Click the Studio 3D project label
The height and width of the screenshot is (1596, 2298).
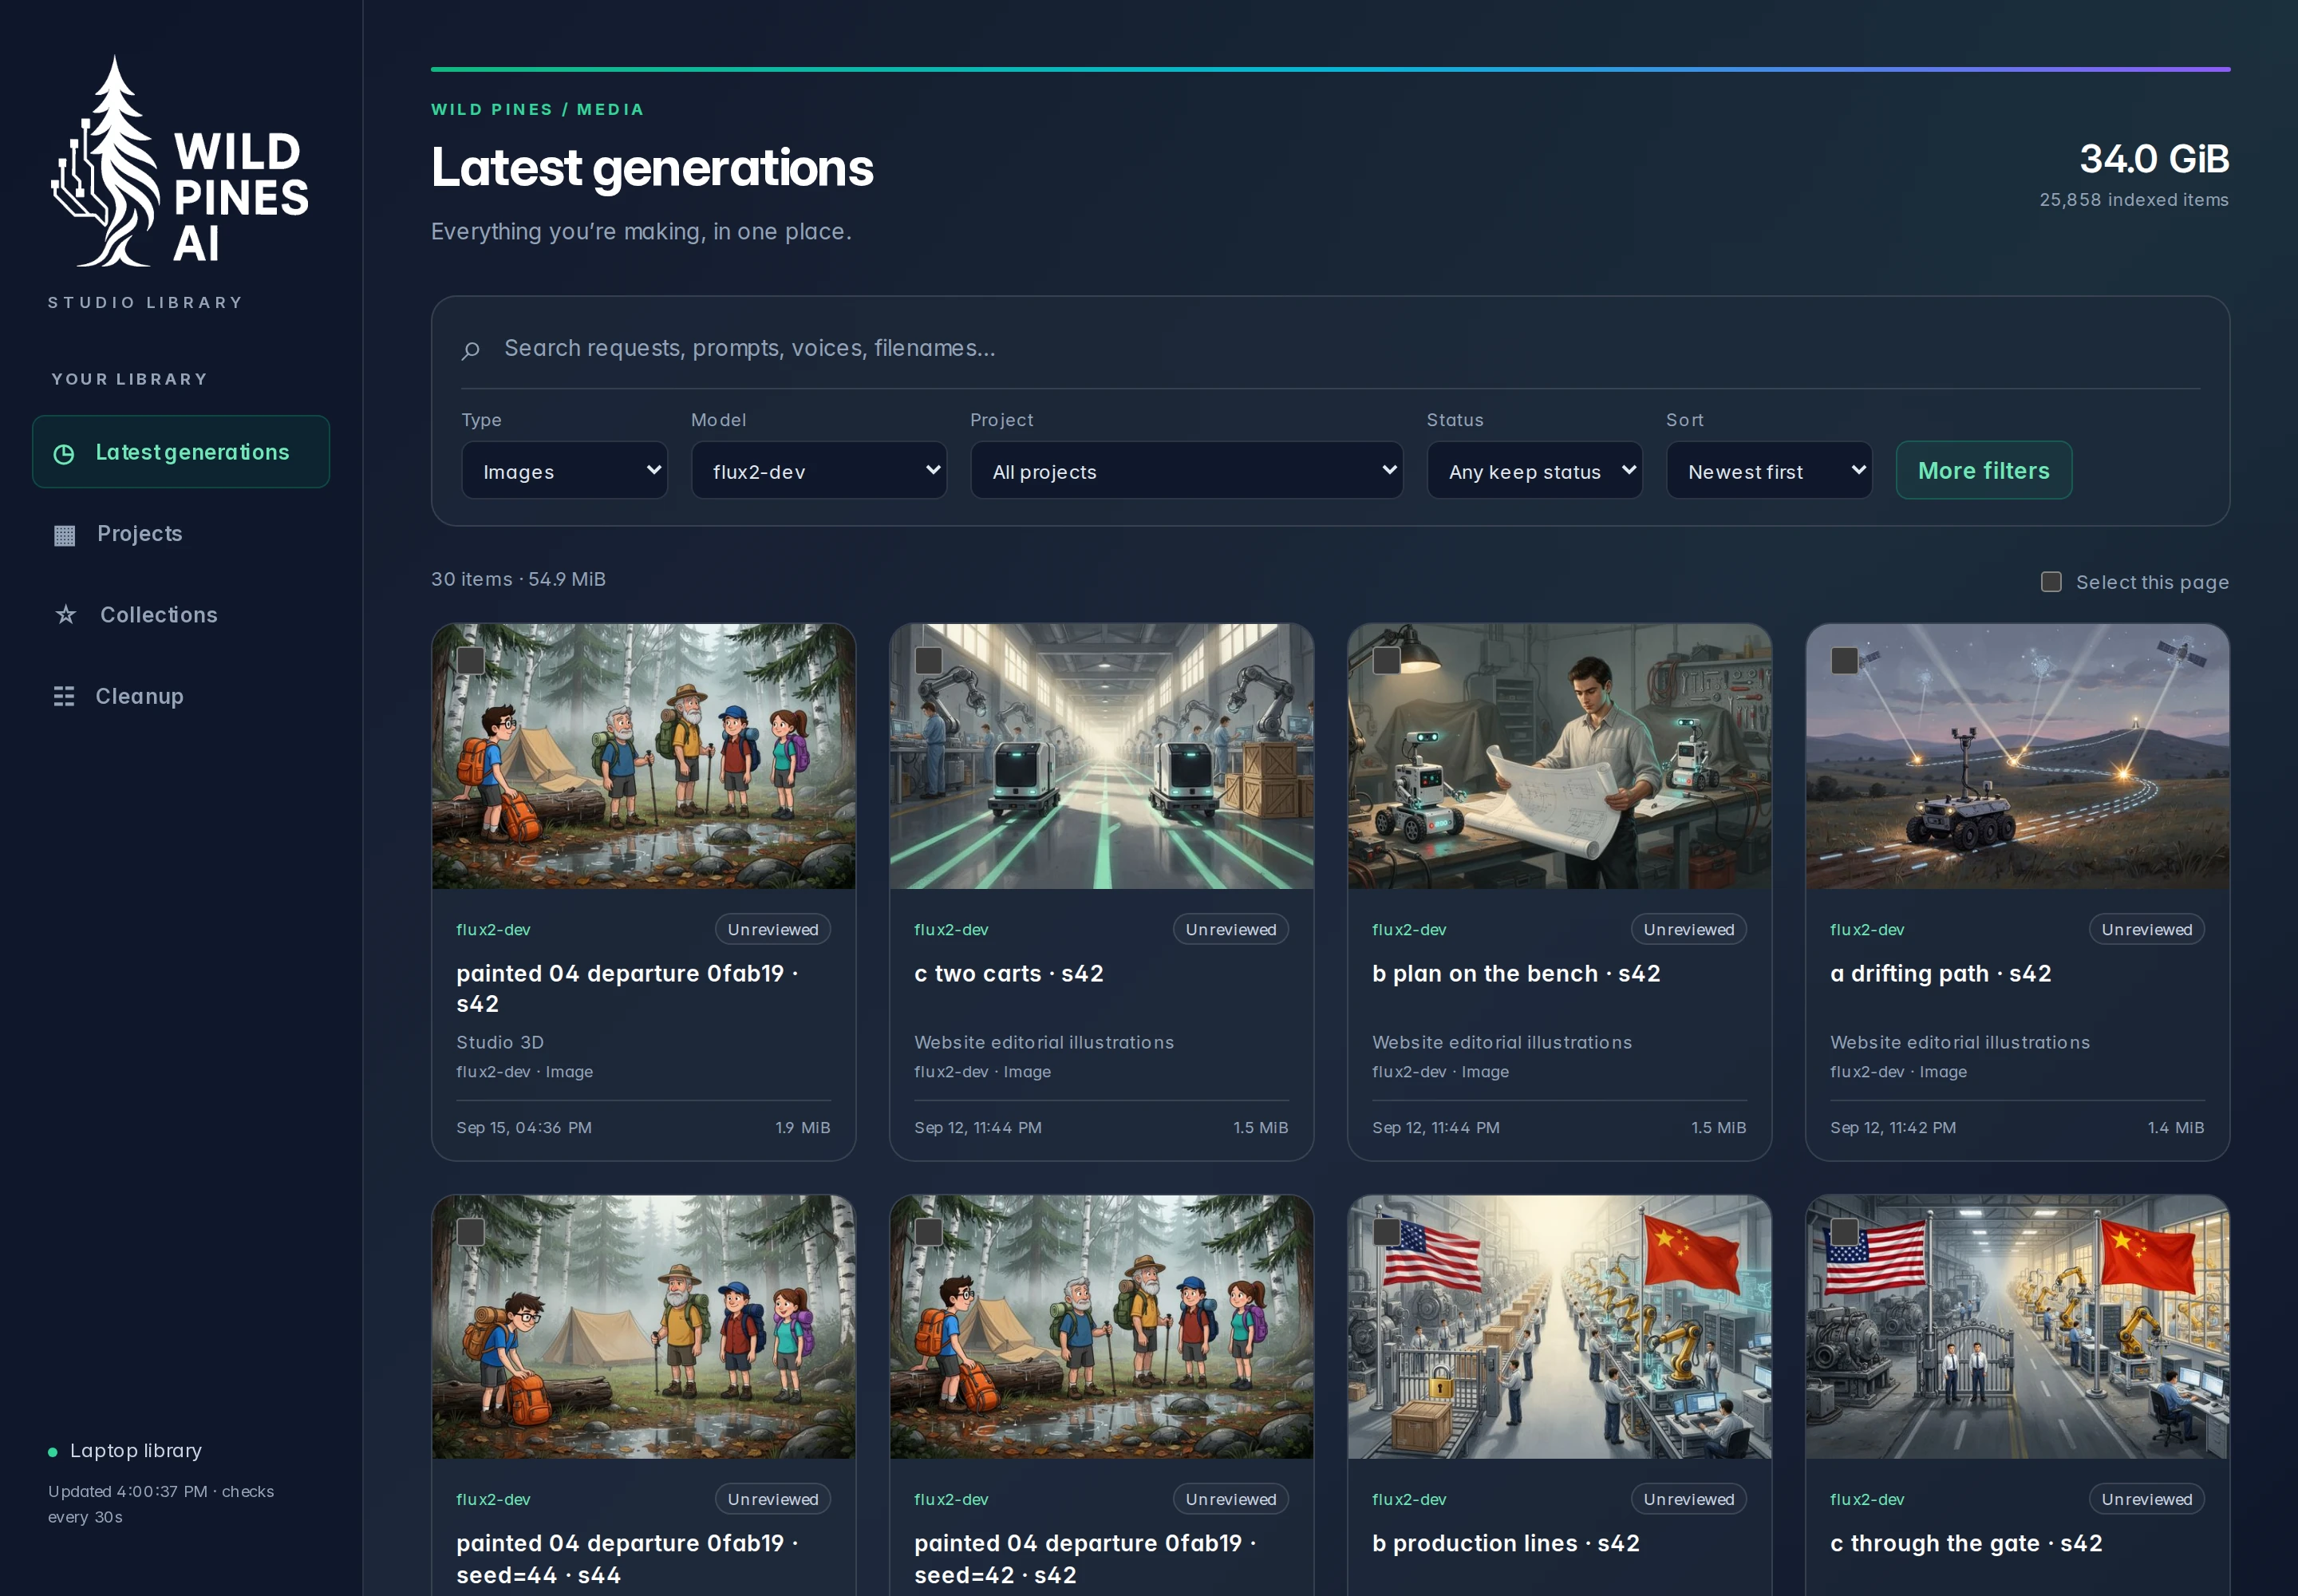coord(500,1042)
